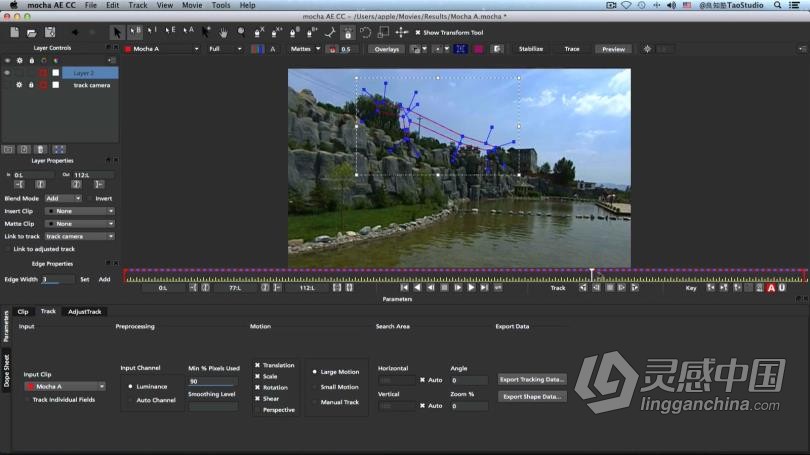Toggle the Translation motion checkbox
The height and width of the screenshot is (455, 810).
point(257,365)
